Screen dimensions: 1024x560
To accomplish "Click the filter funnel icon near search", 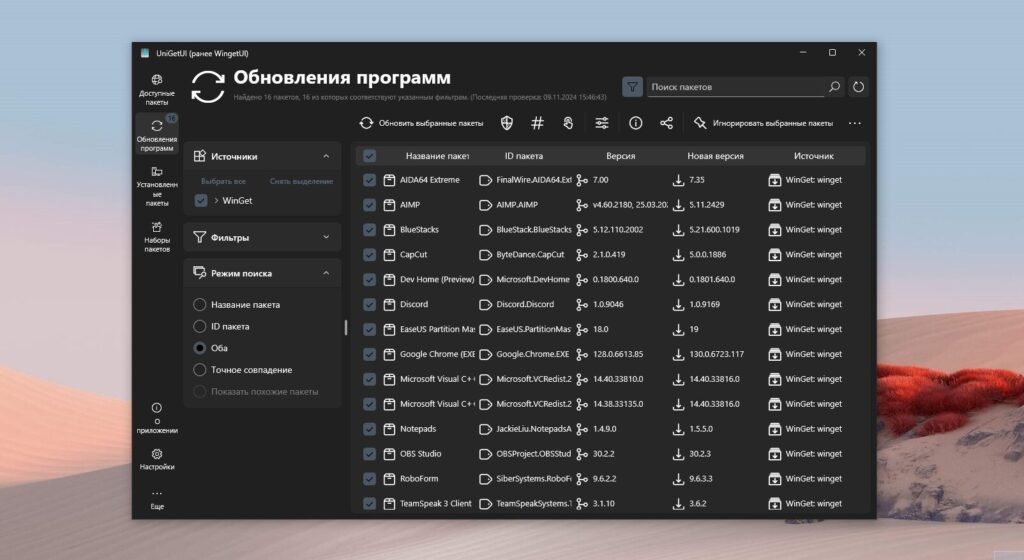I will [x=632, y=87].
